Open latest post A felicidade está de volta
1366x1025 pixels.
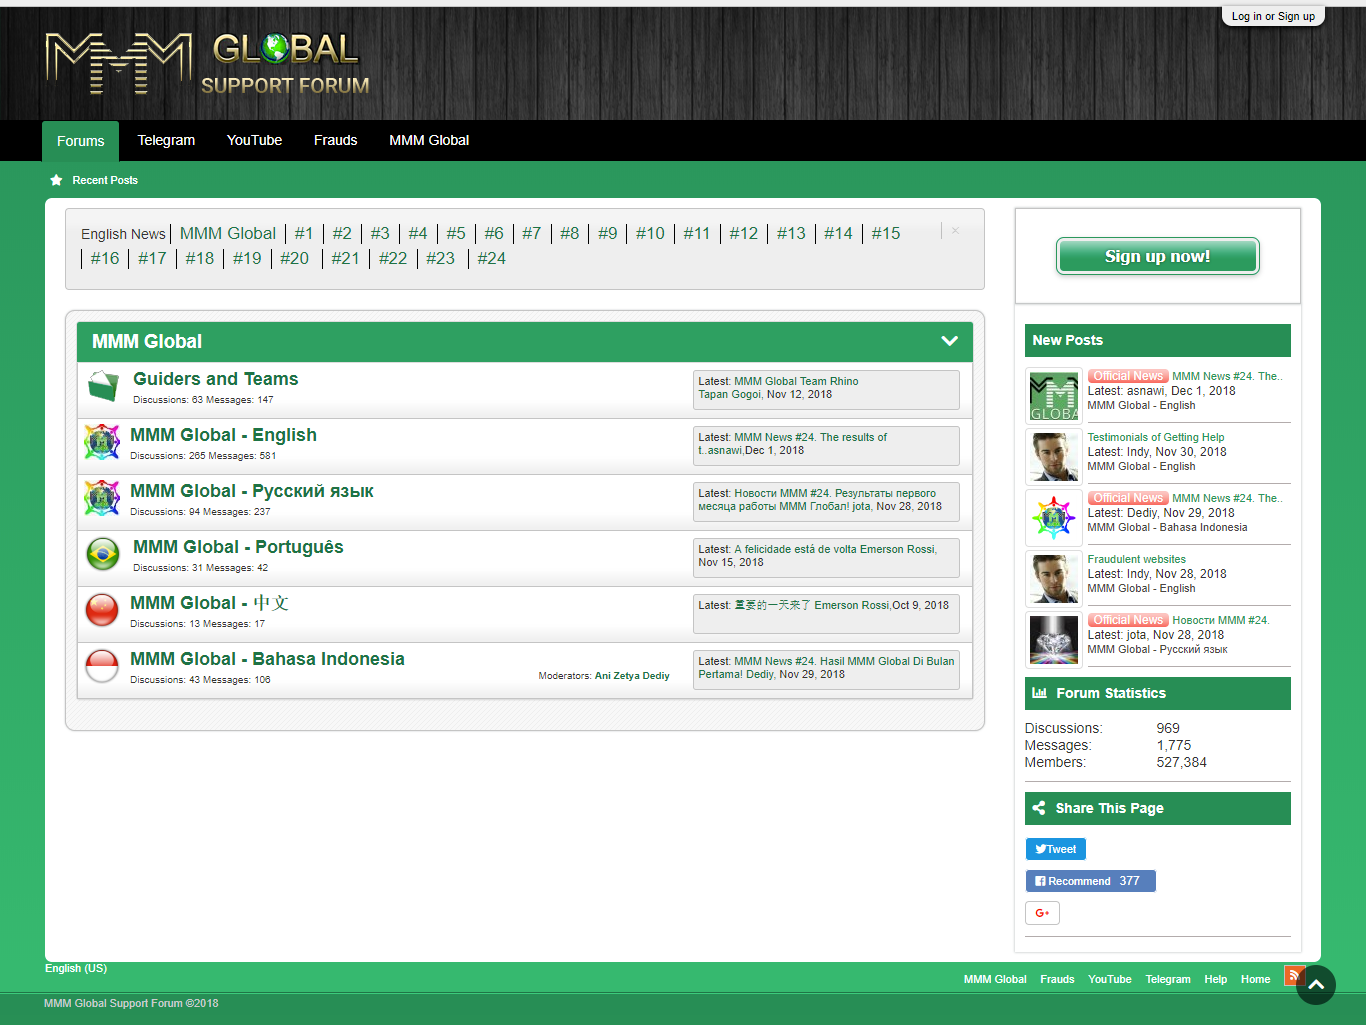796,549
